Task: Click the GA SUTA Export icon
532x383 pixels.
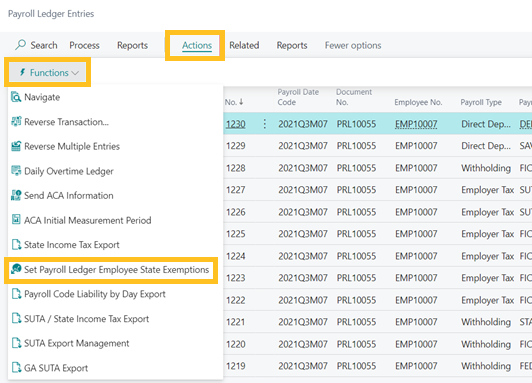Action: point(16,368)
